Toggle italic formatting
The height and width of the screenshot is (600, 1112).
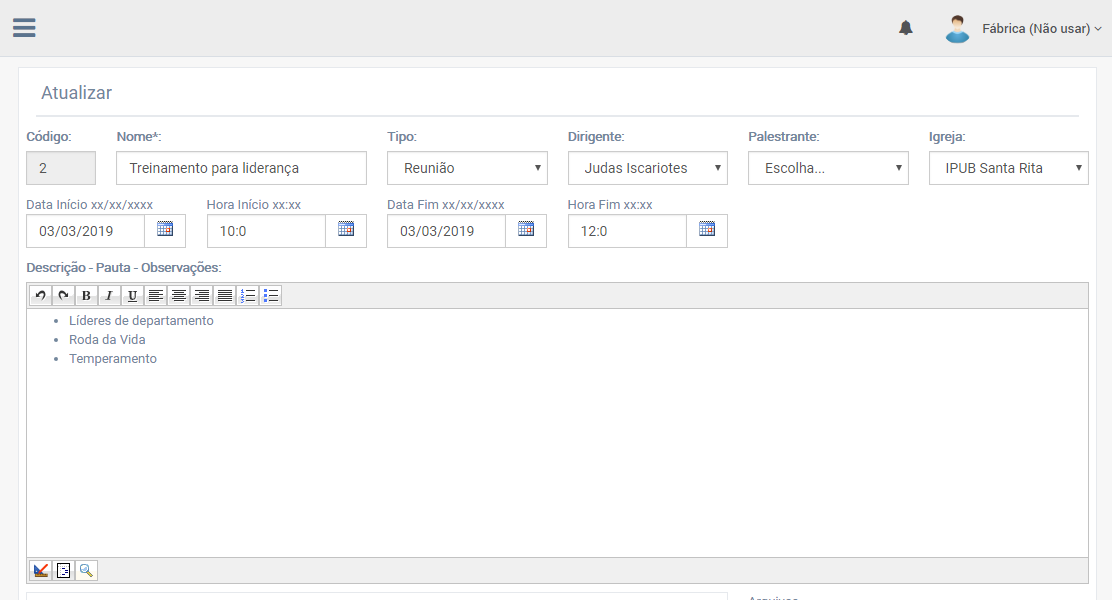coord(109,295)
